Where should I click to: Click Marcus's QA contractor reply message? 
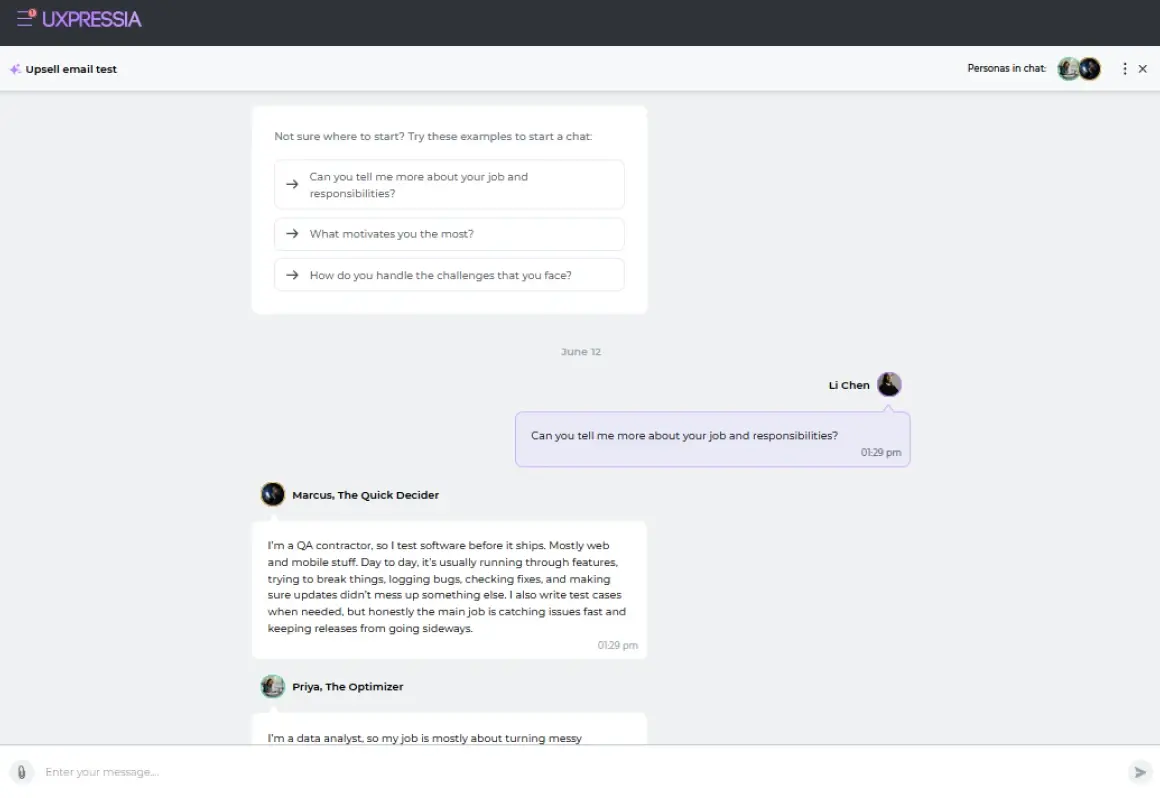click(x=449, y=589)
